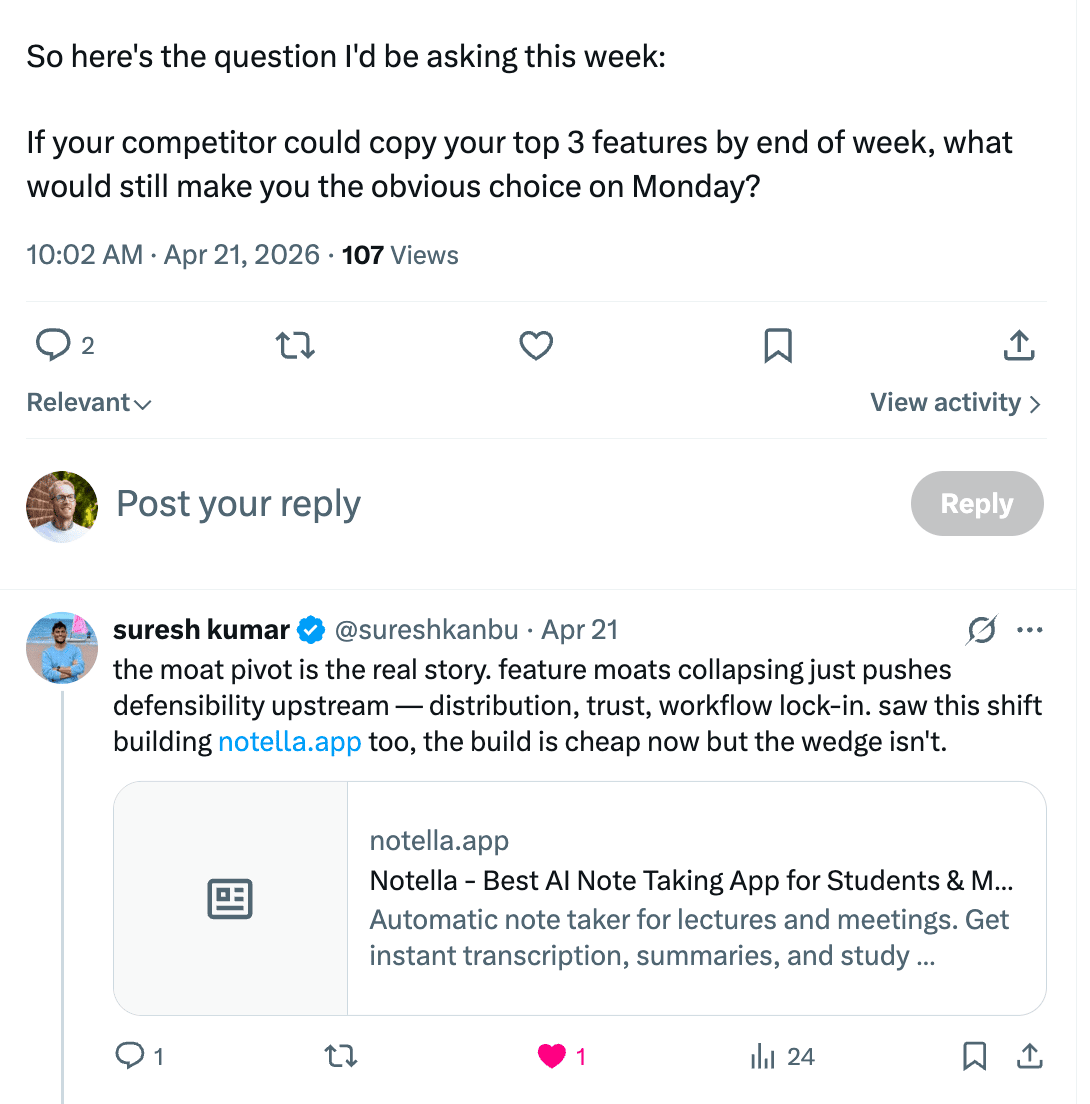View analytics for suresh's reply

(x=764, y=1056)
